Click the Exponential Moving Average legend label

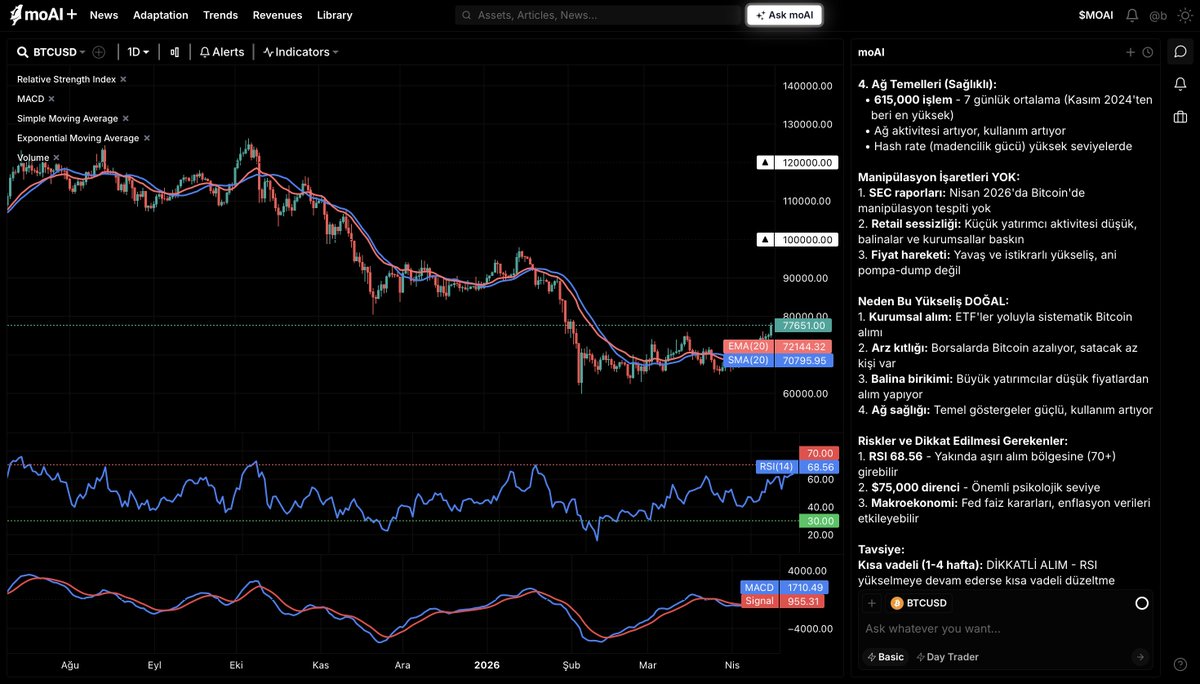point(78,138)
